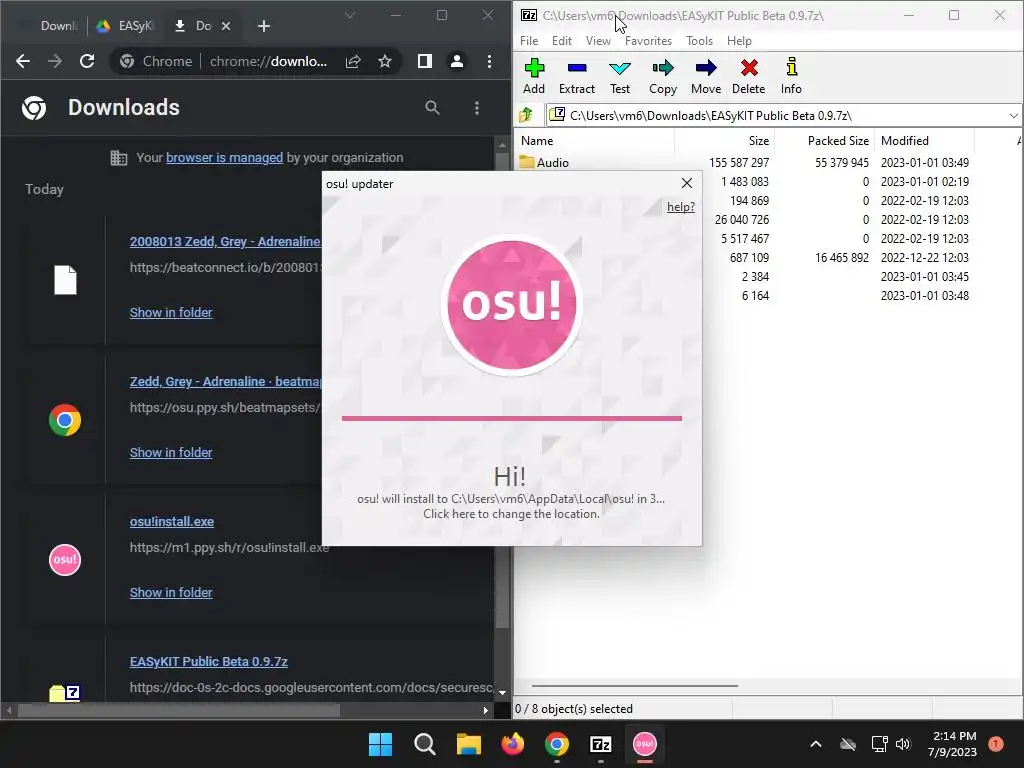Screen dimensions: 1024x768
Task: Open Downloads page more actions menu
Action: coord(477,108)
